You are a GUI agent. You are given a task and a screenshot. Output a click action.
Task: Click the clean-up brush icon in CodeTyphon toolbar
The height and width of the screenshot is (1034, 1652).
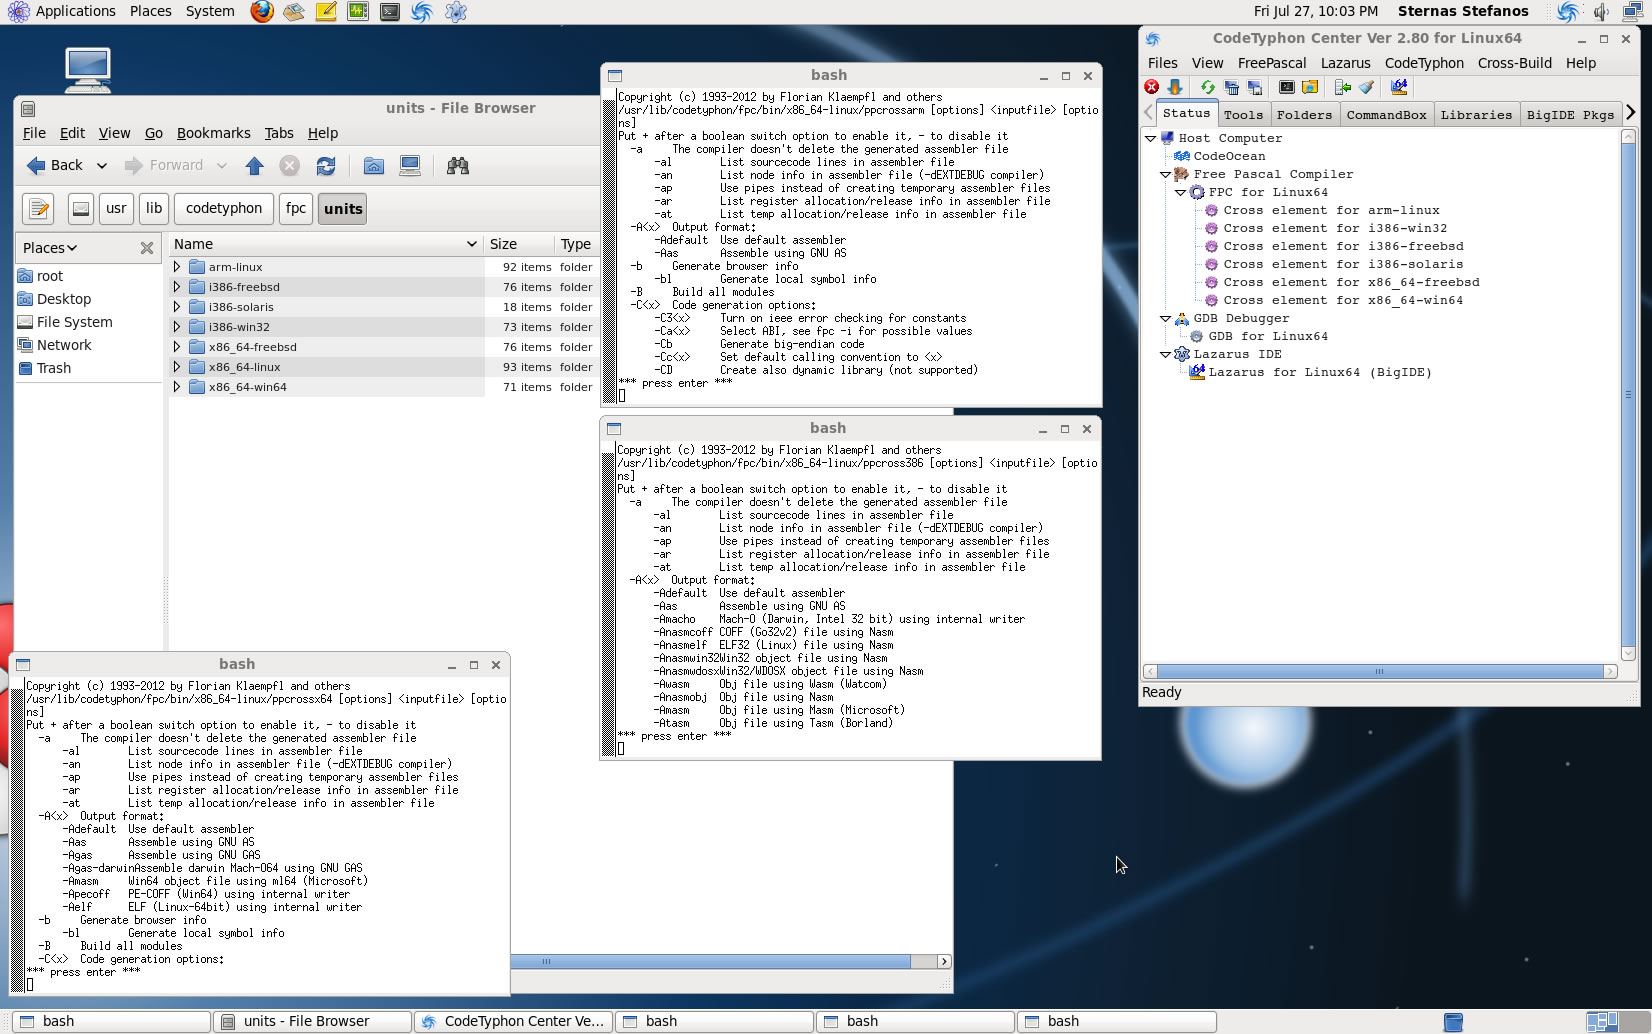point(1366,87)
